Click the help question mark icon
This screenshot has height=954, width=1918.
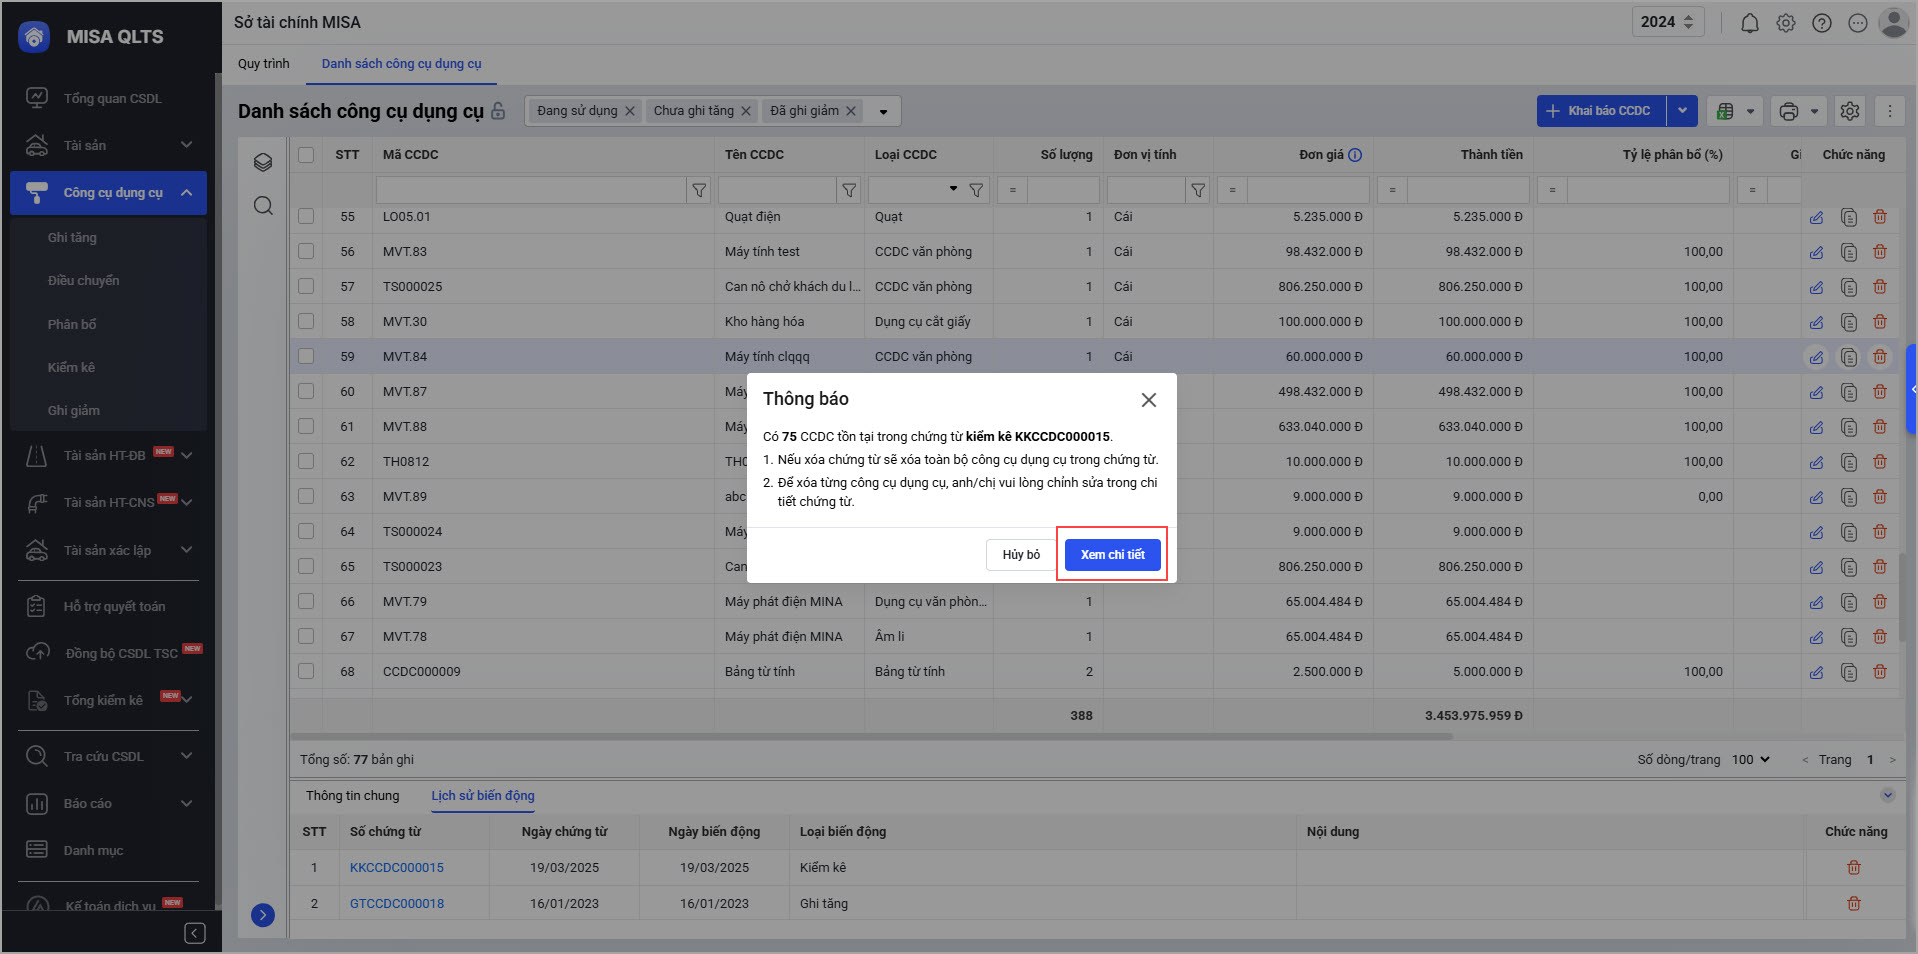1821,23
